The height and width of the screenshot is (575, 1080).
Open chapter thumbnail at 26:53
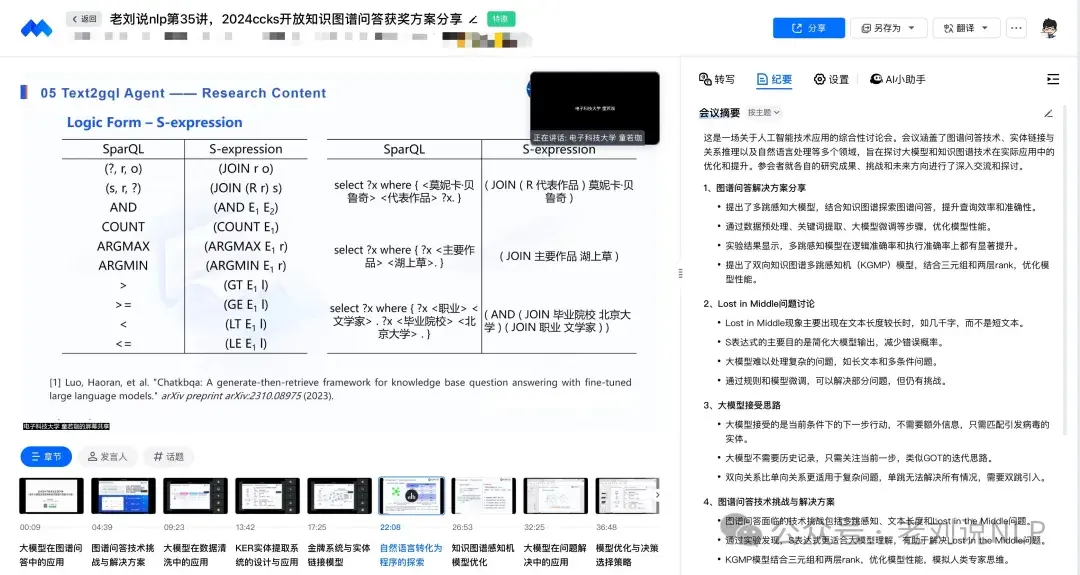(484, 496)
